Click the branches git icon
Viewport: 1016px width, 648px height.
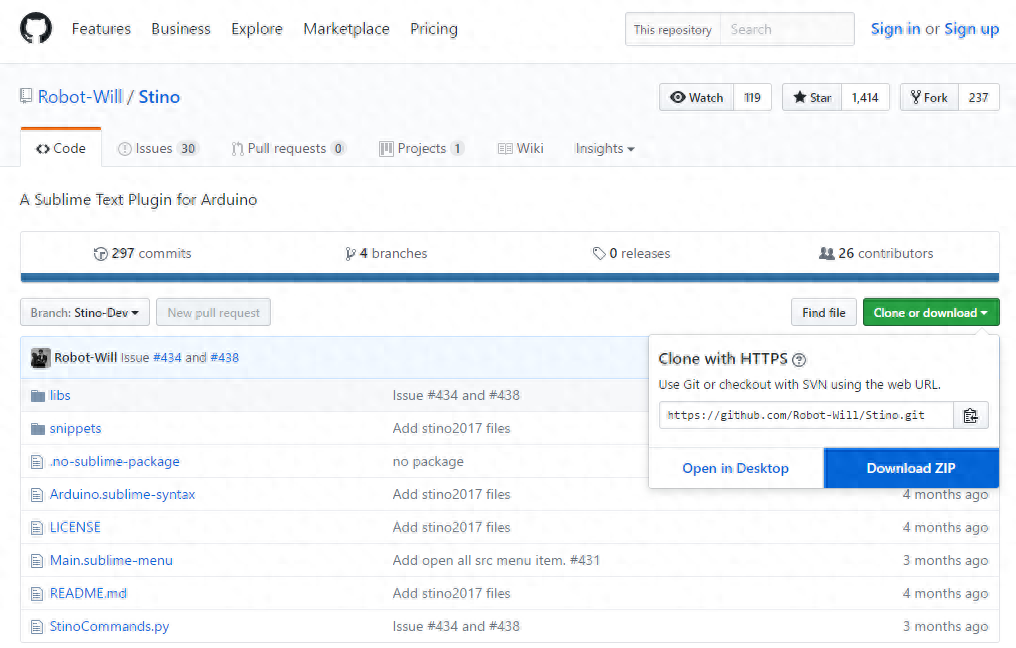click(350, 253)
